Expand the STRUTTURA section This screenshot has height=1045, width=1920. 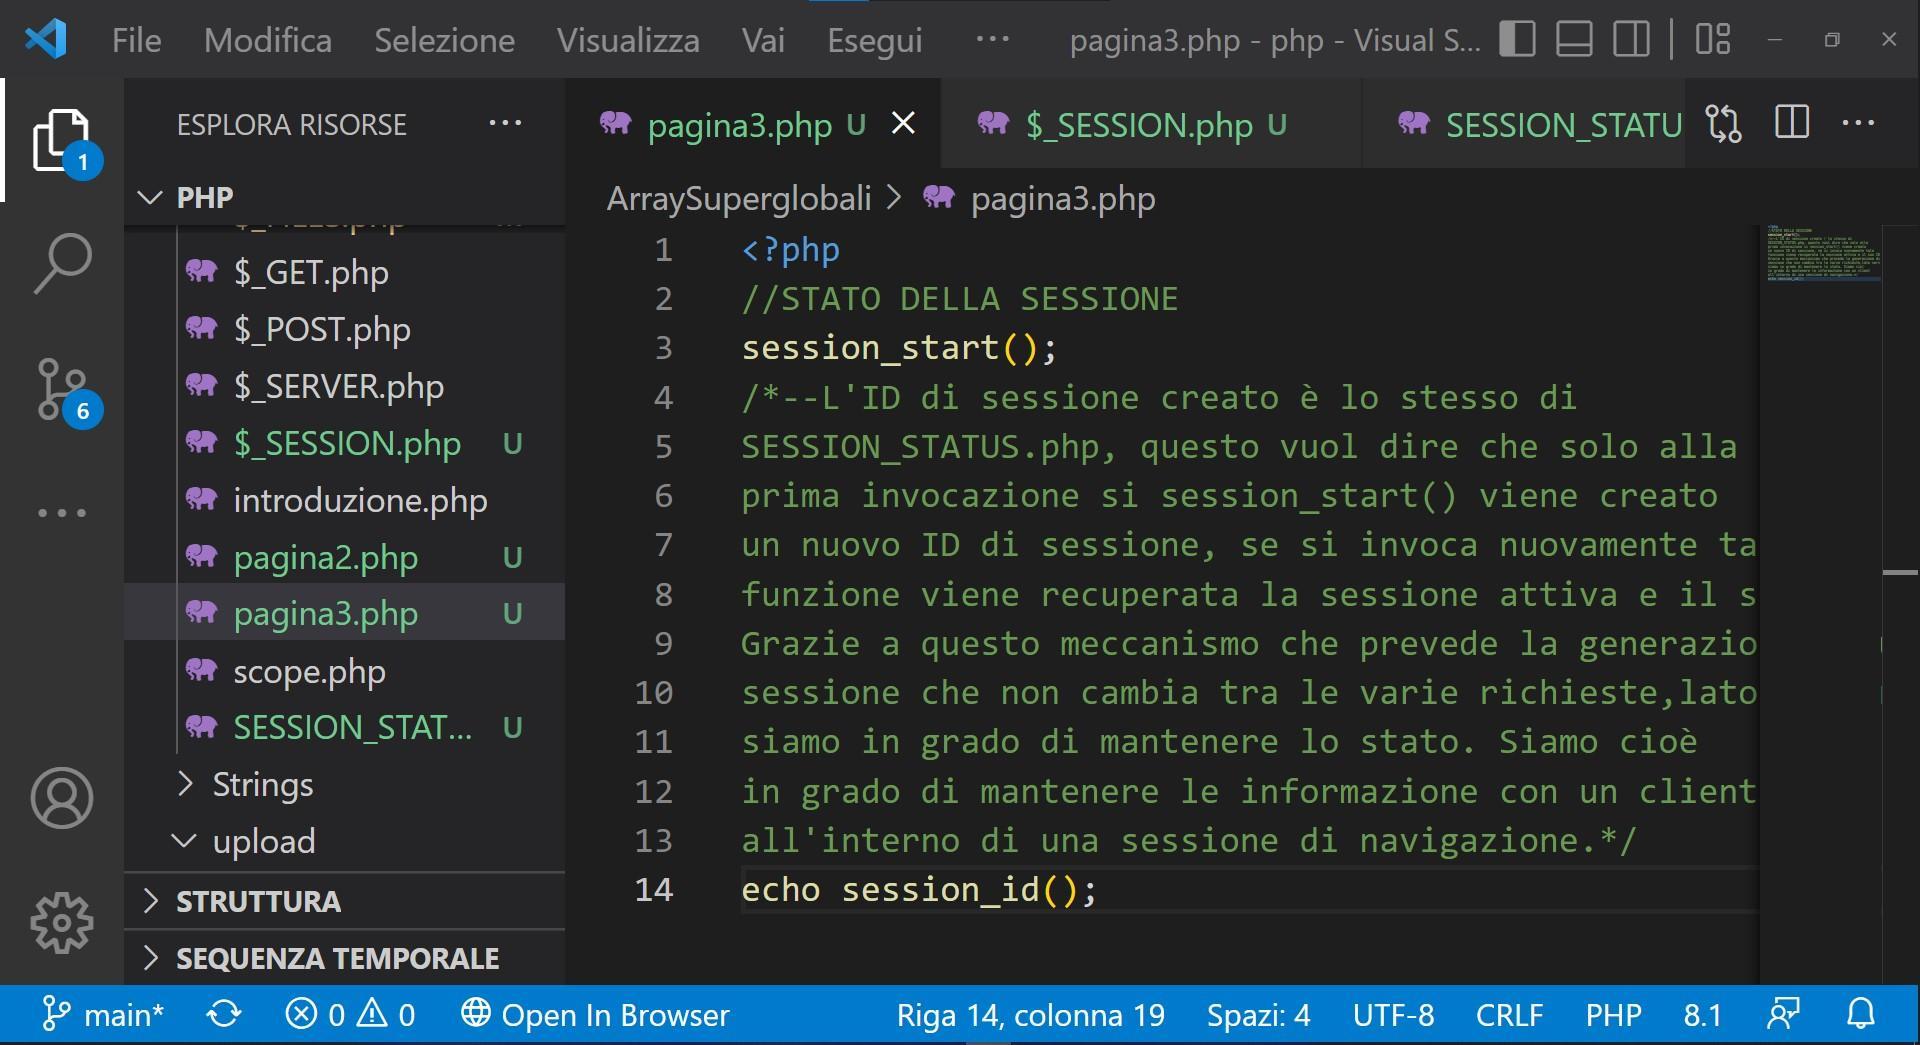[344, 901]
